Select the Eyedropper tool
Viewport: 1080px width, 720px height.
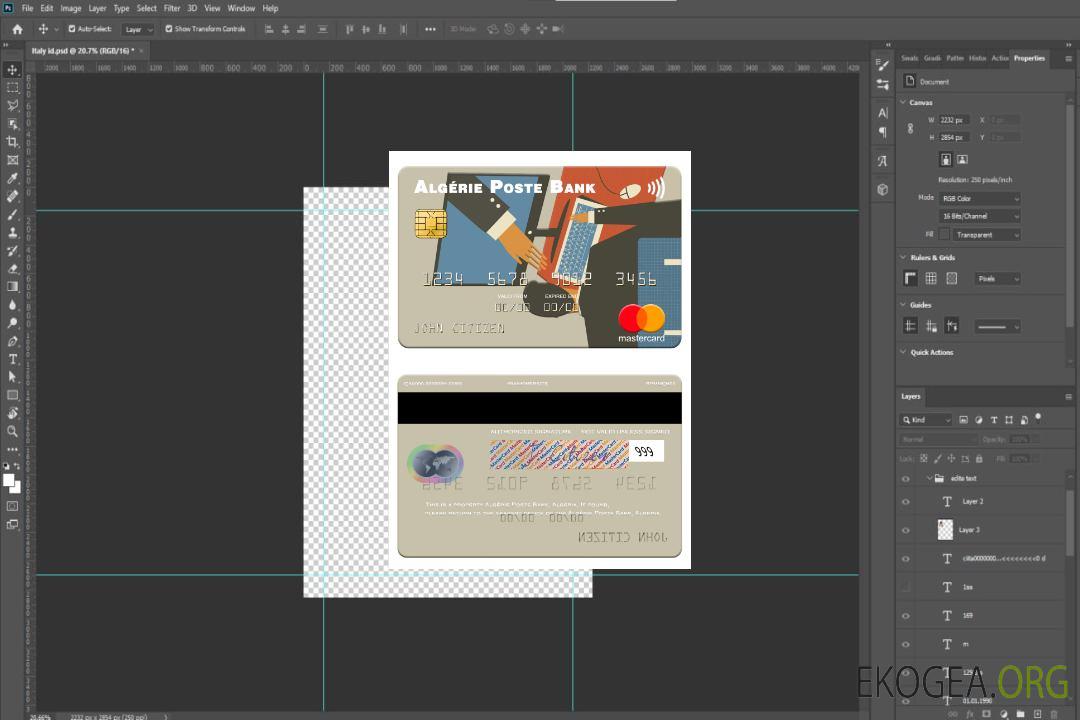(12, 178)
